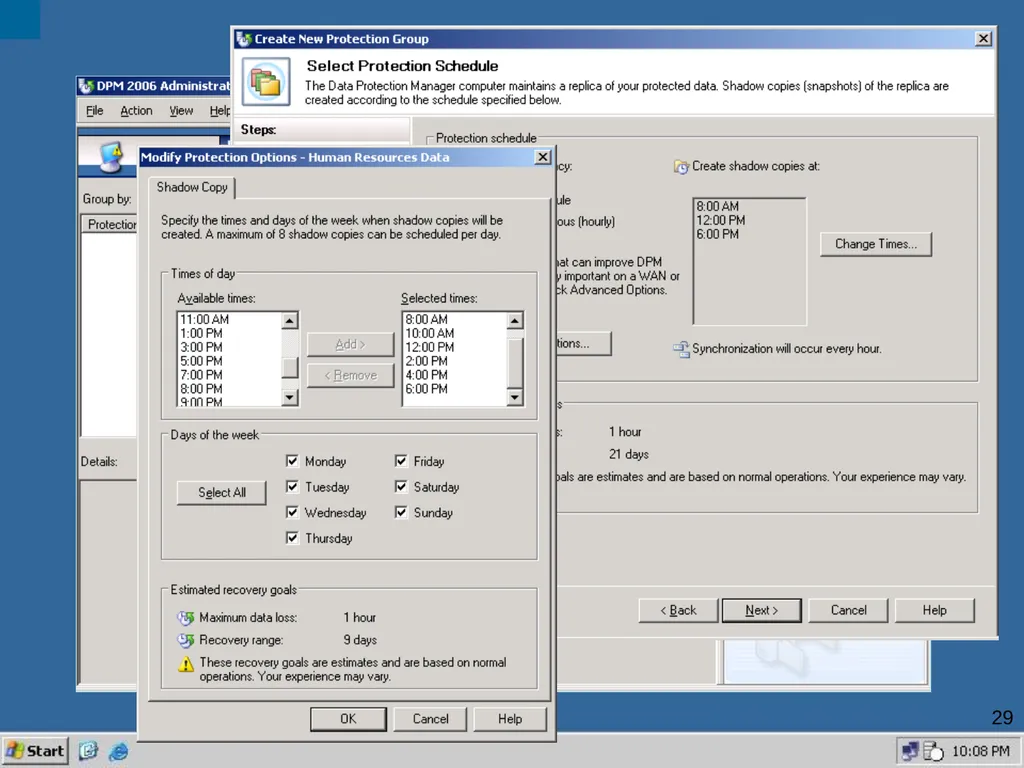Click the yellow warning icon in recovery goals

[x=186, y=665]
